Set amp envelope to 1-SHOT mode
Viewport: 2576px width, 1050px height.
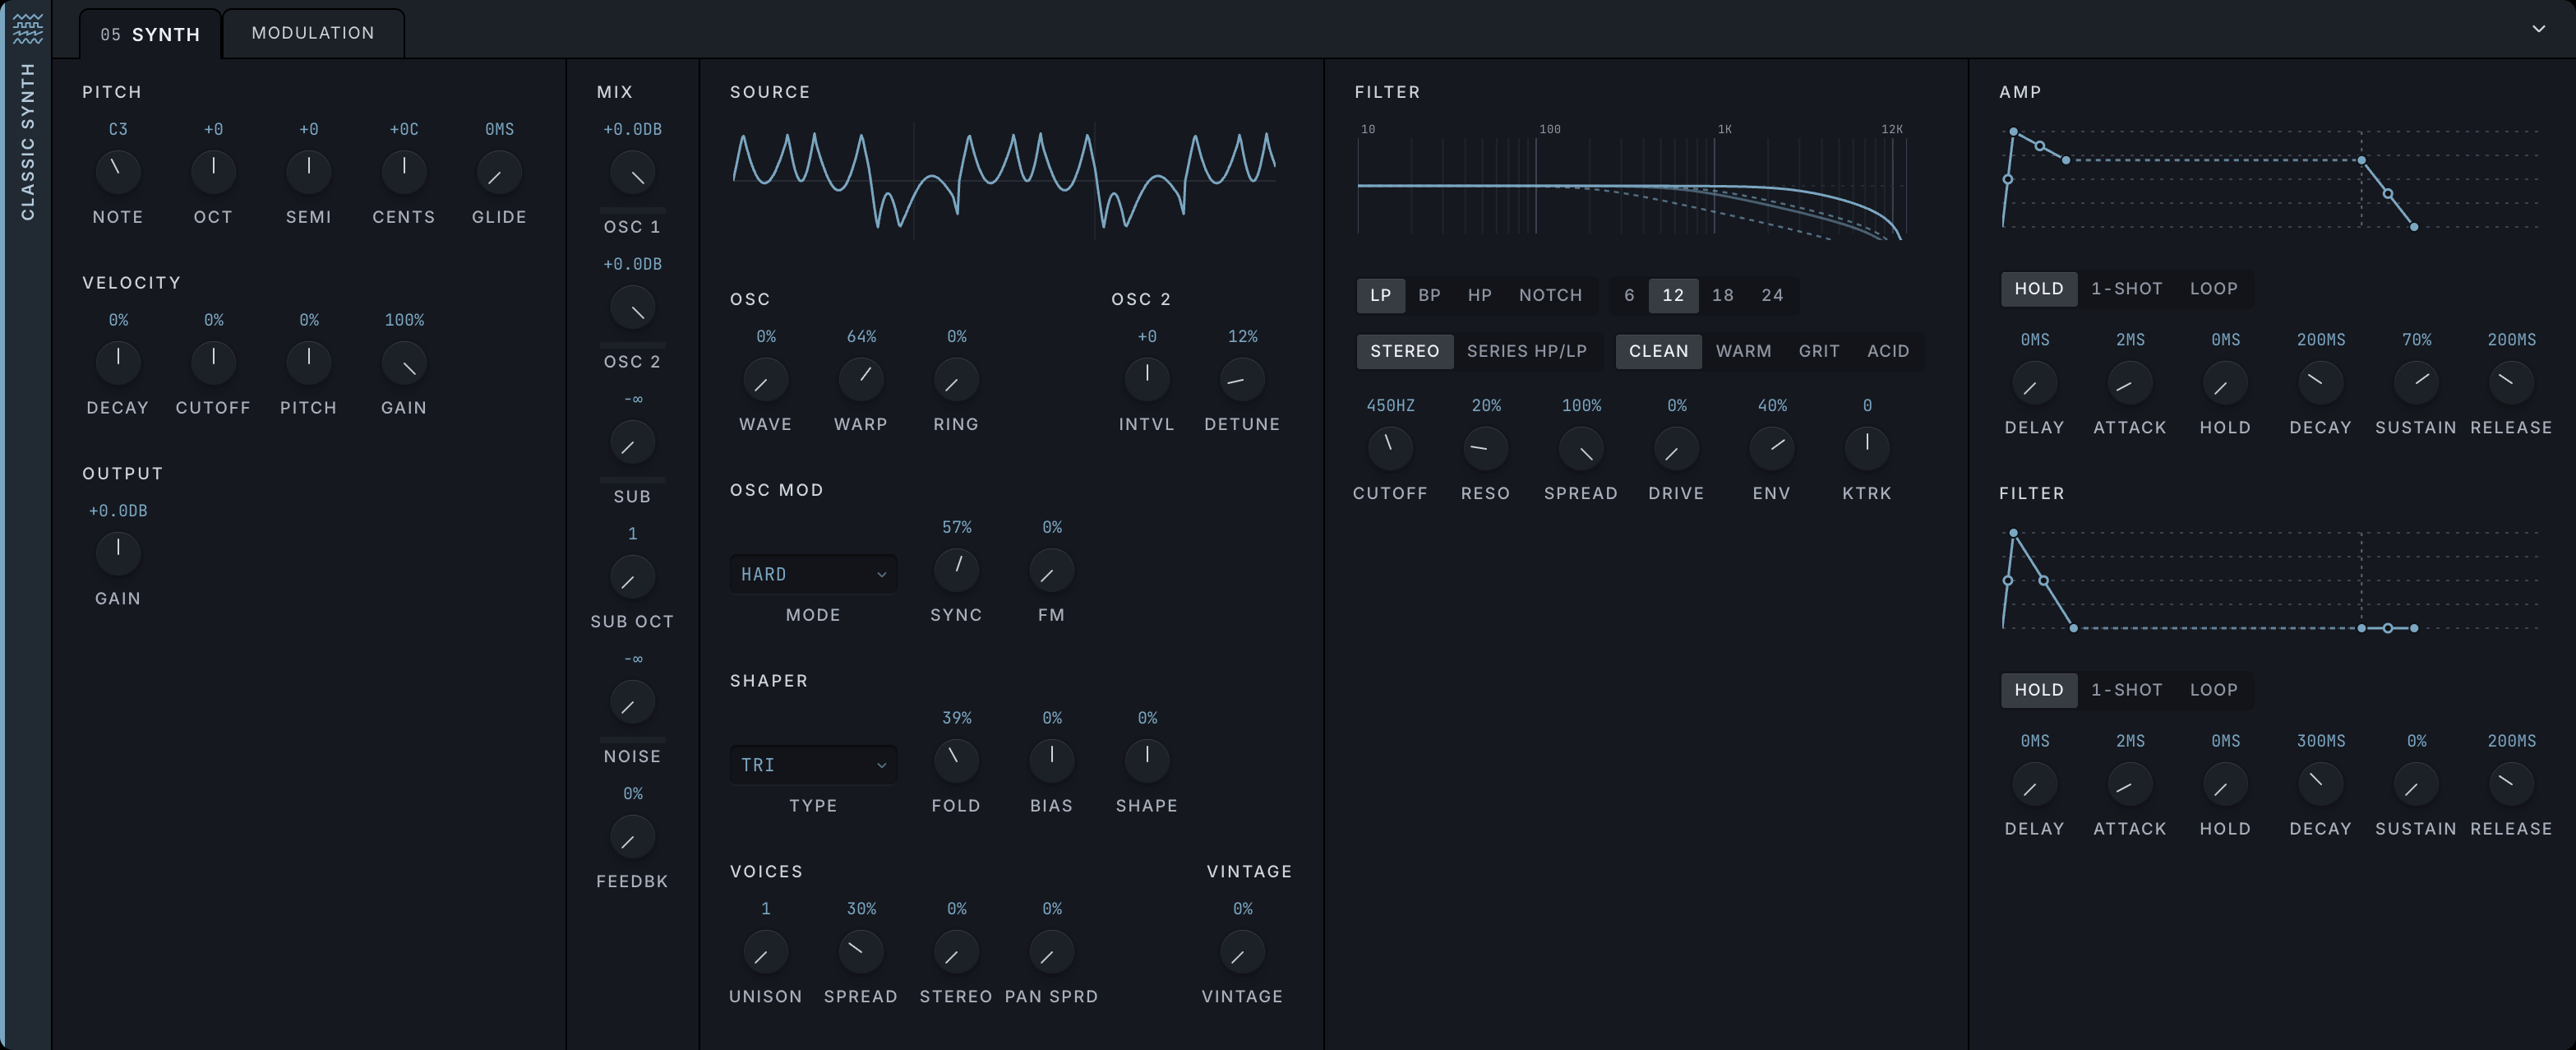pos(2126,288)
